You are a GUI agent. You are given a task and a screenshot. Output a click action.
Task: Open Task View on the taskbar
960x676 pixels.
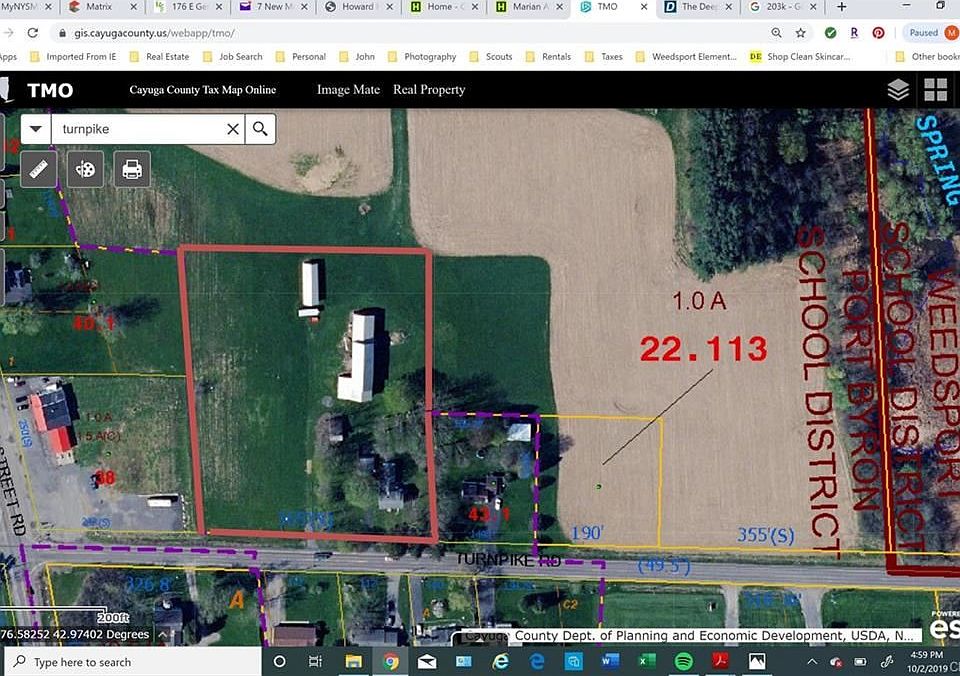[316, 661]
